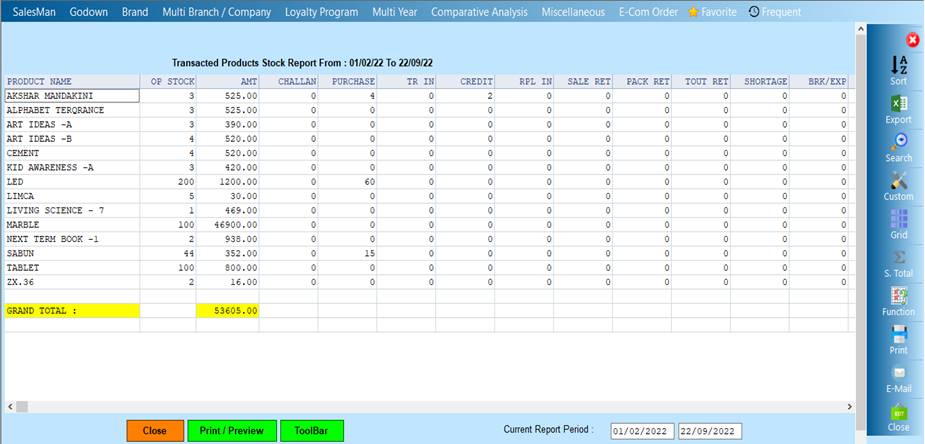Click the orange Close button
Screen dimensions: 925x444
[x=155, y=430]
